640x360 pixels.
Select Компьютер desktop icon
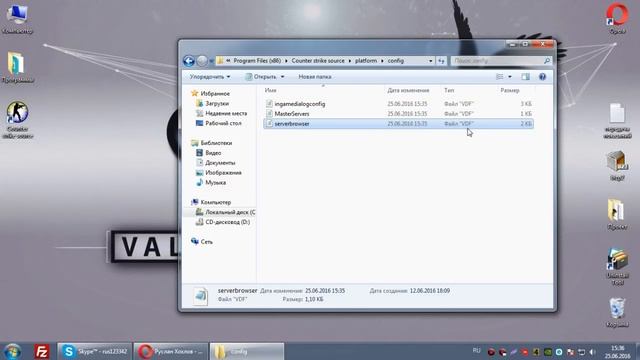click(17, 19)
